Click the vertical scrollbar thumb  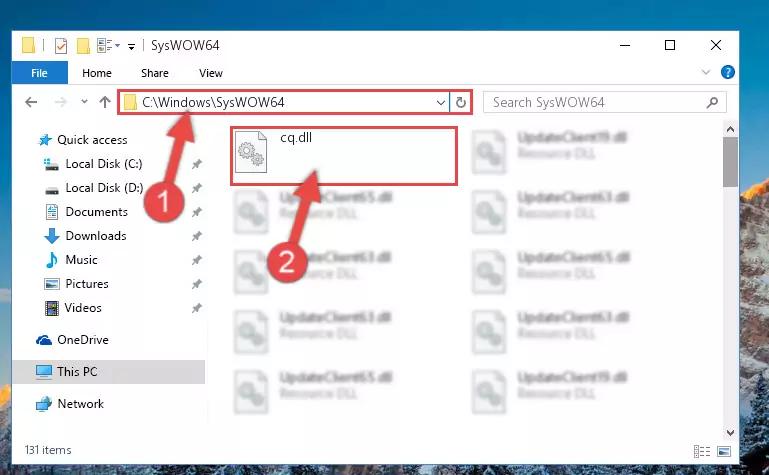tap(730, 162)
